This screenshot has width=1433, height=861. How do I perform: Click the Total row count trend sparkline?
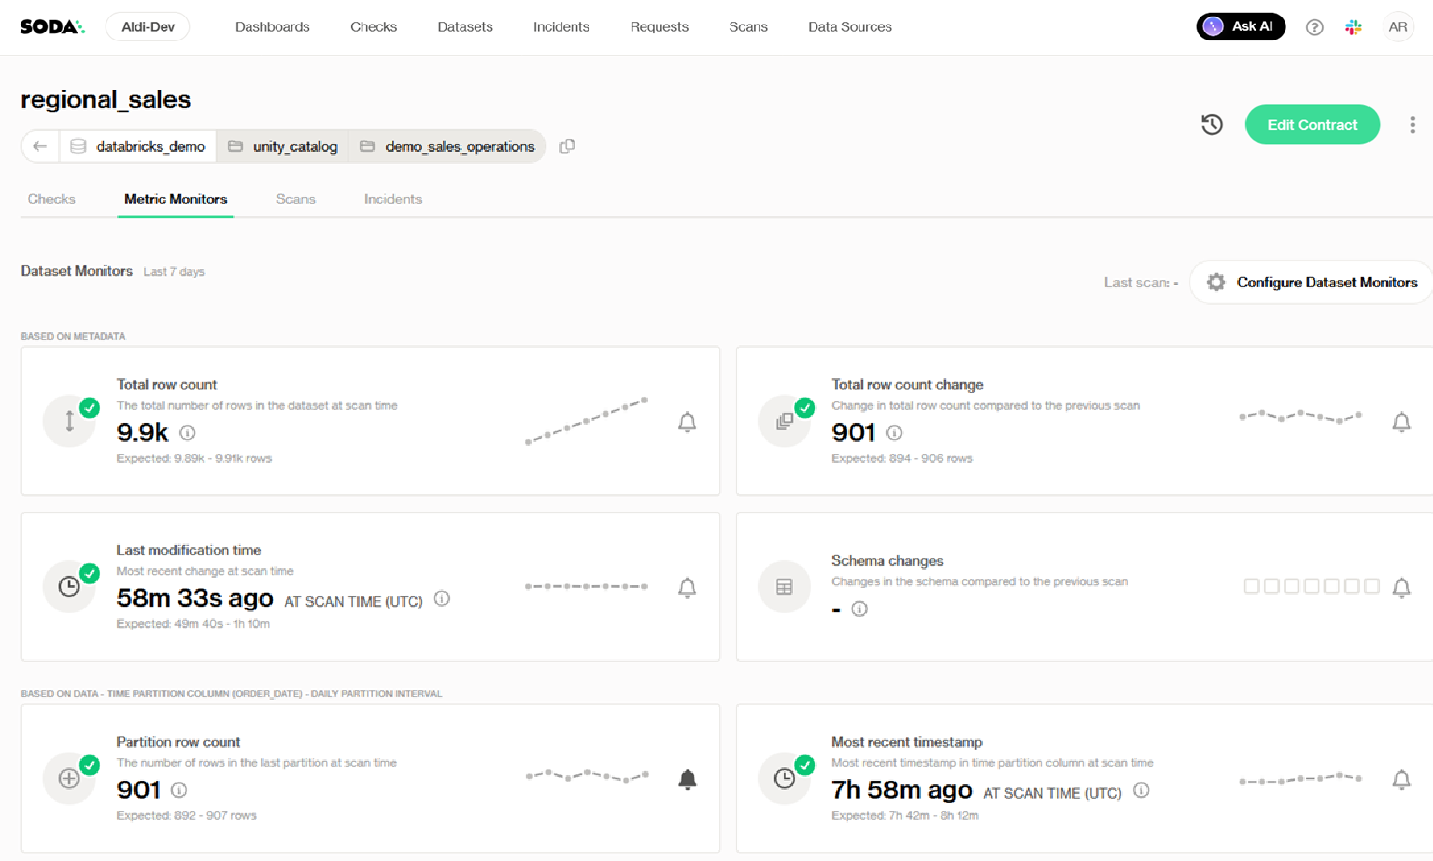587,421
